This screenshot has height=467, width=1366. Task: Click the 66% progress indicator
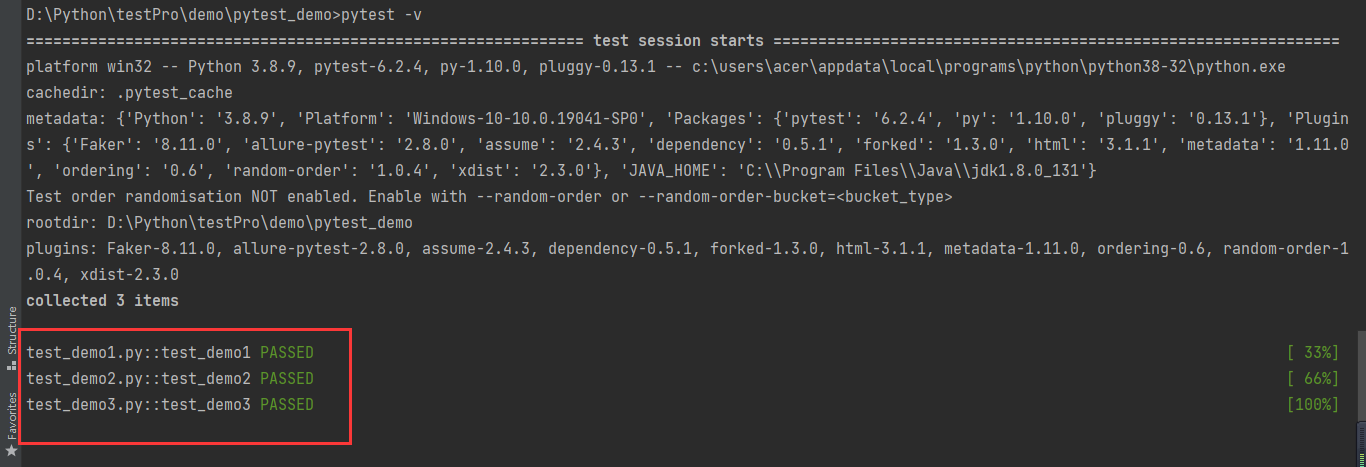1313,378
